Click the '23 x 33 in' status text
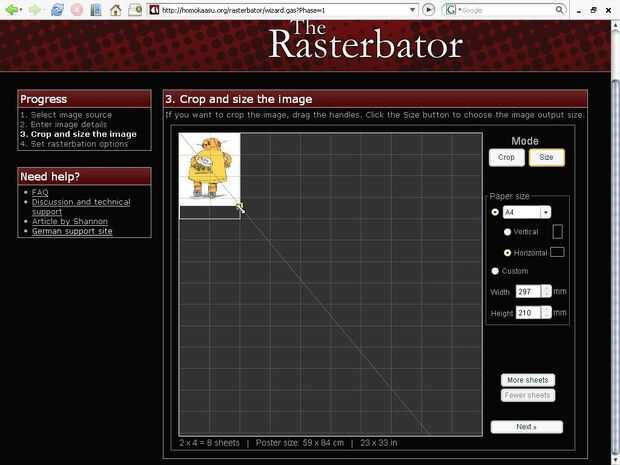 (x=378, y=443)
